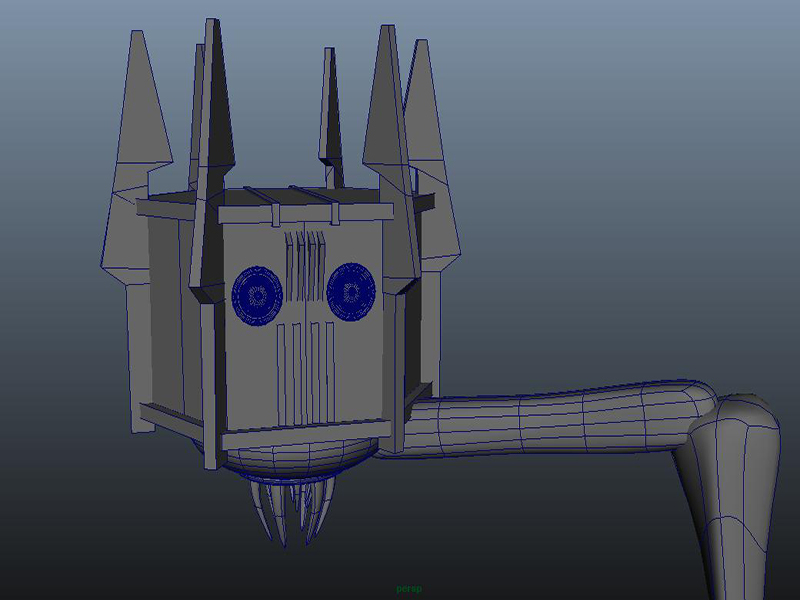Select the left blue eye disc
The width and height of the screenshot is (800, 600).
(257, 295)
